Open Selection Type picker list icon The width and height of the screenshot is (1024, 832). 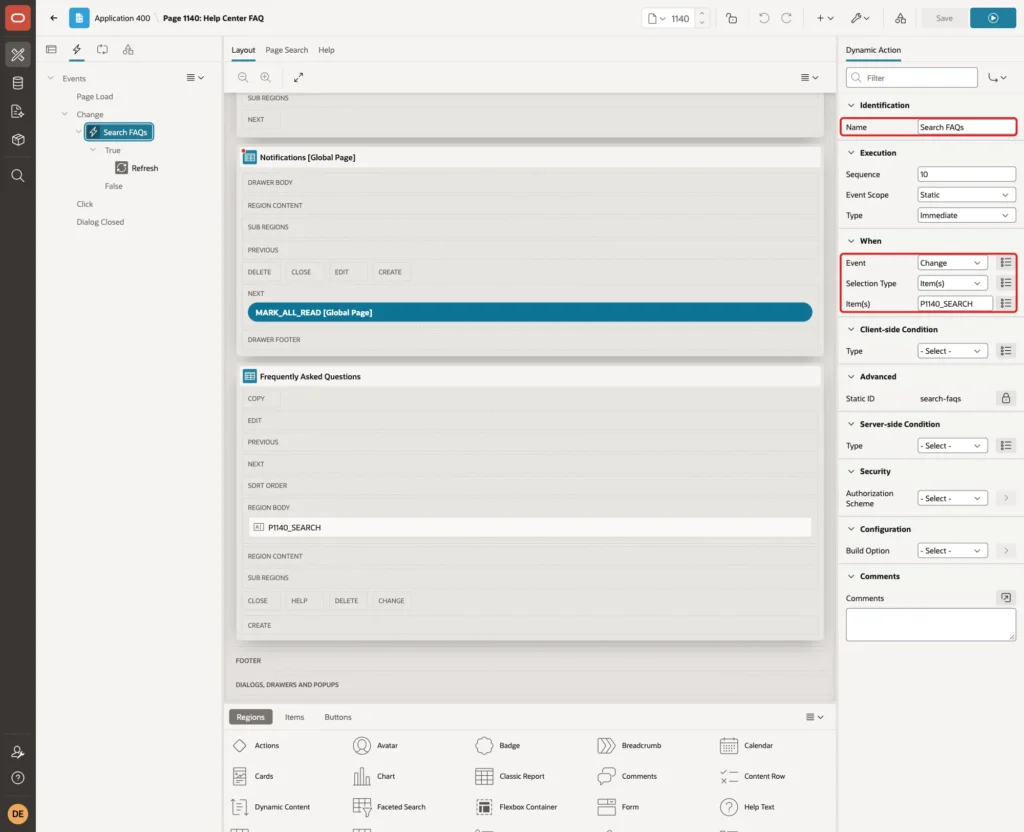1006,283
